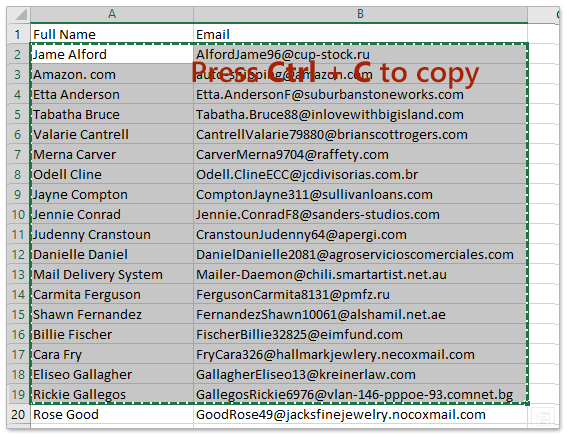Select Odell Cline cell
Image resolution: width=569 pixels, height=437 pixels.
112,175
